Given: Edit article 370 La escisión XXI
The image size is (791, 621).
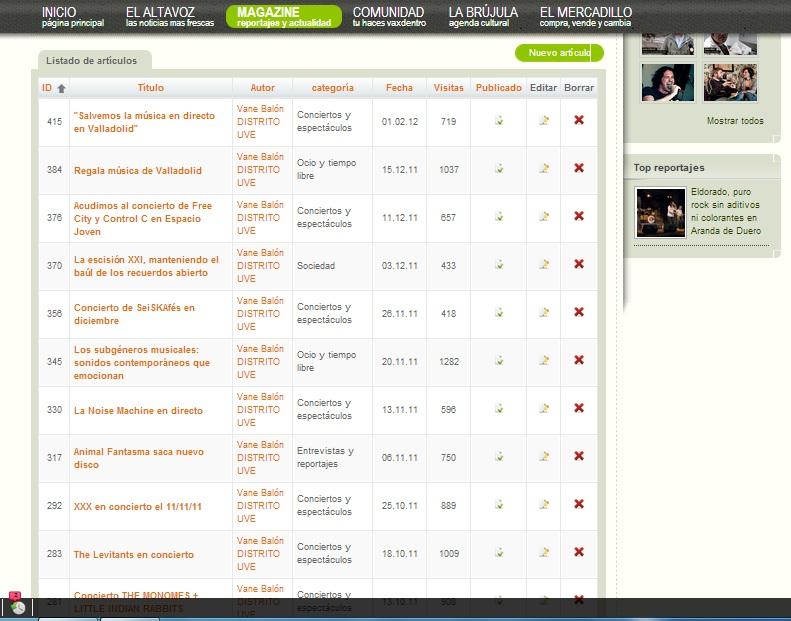Looking at the screenshot, I should pos(544,264).
